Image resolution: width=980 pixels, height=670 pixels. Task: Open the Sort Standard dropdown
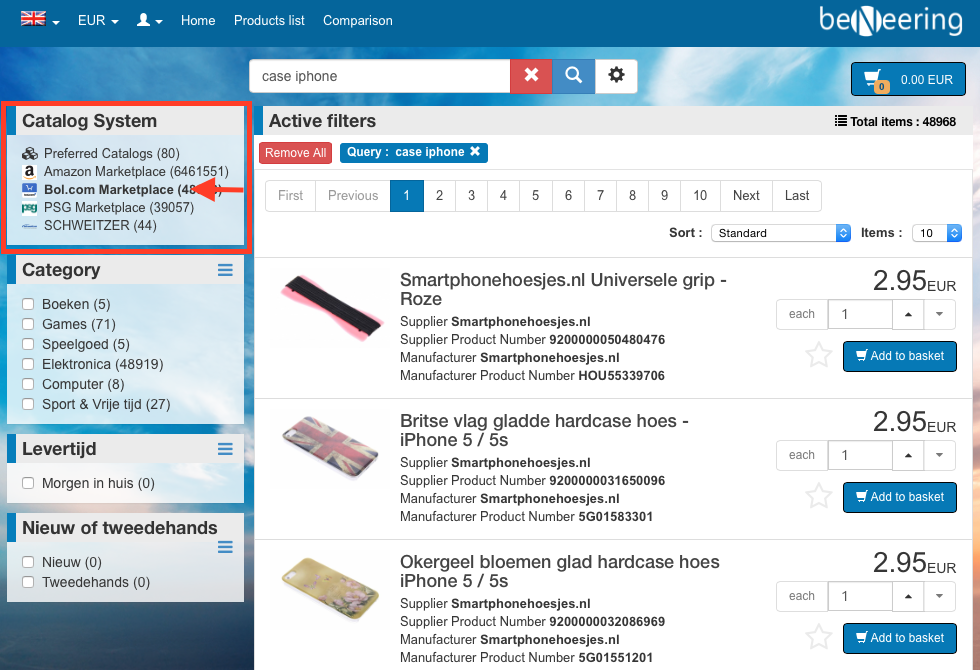[x=781, y=233]
